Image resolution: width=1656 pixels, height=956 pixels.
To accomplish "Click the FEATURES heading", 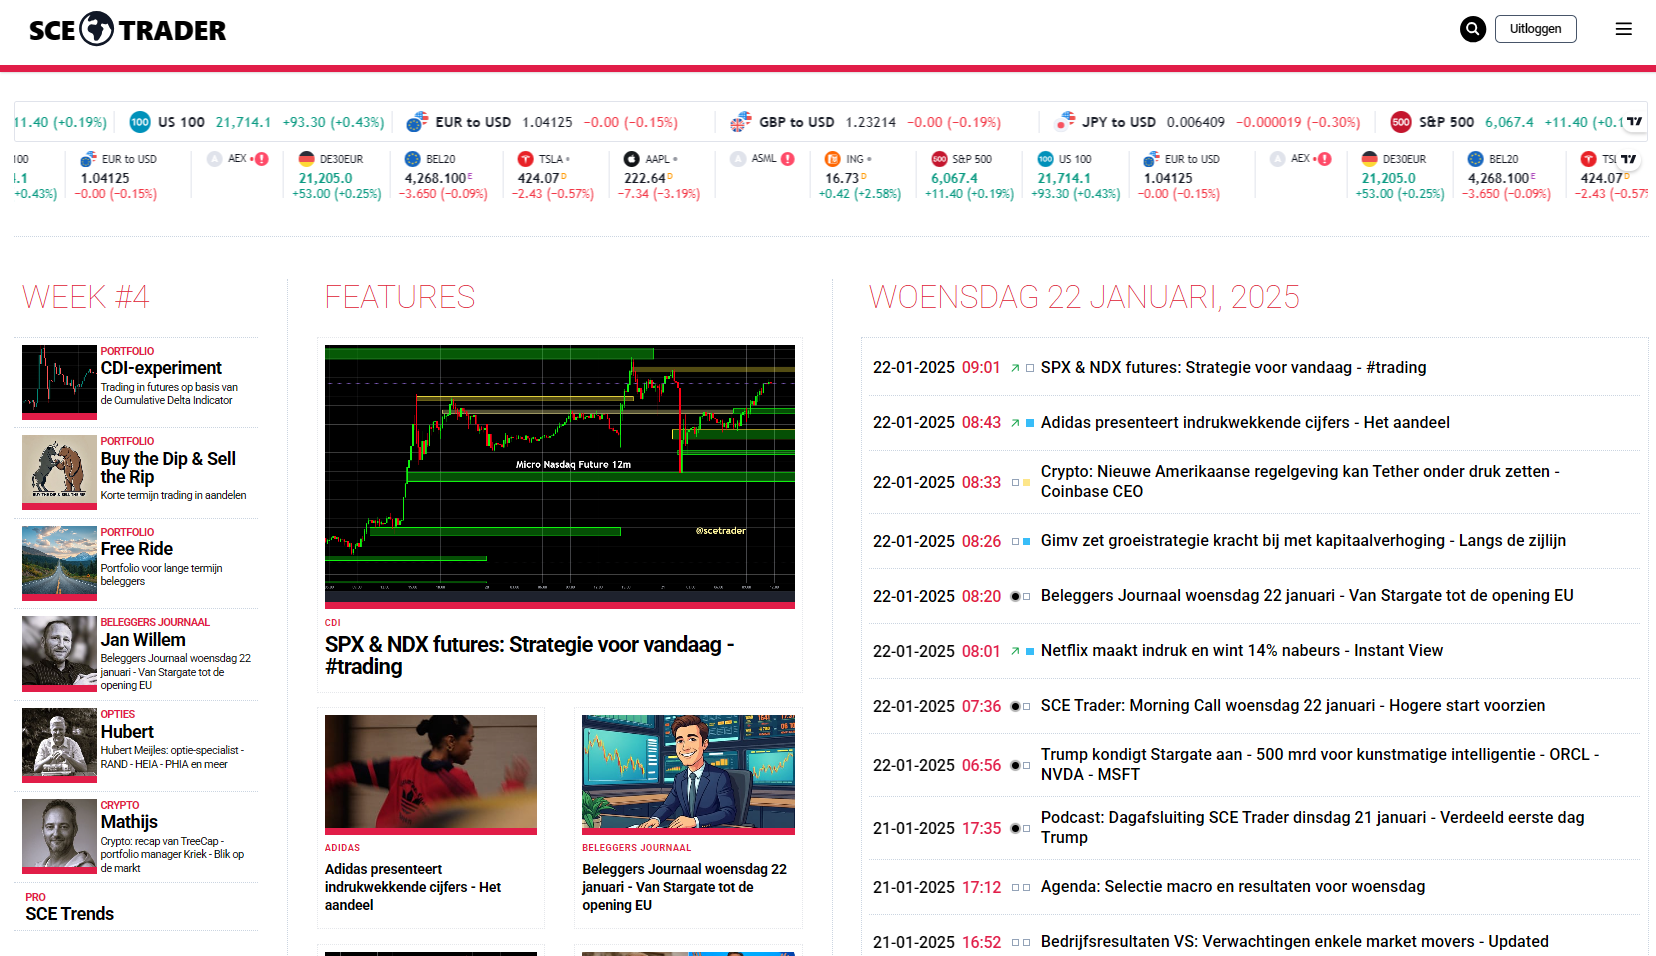I will click(x=400, y=297).
